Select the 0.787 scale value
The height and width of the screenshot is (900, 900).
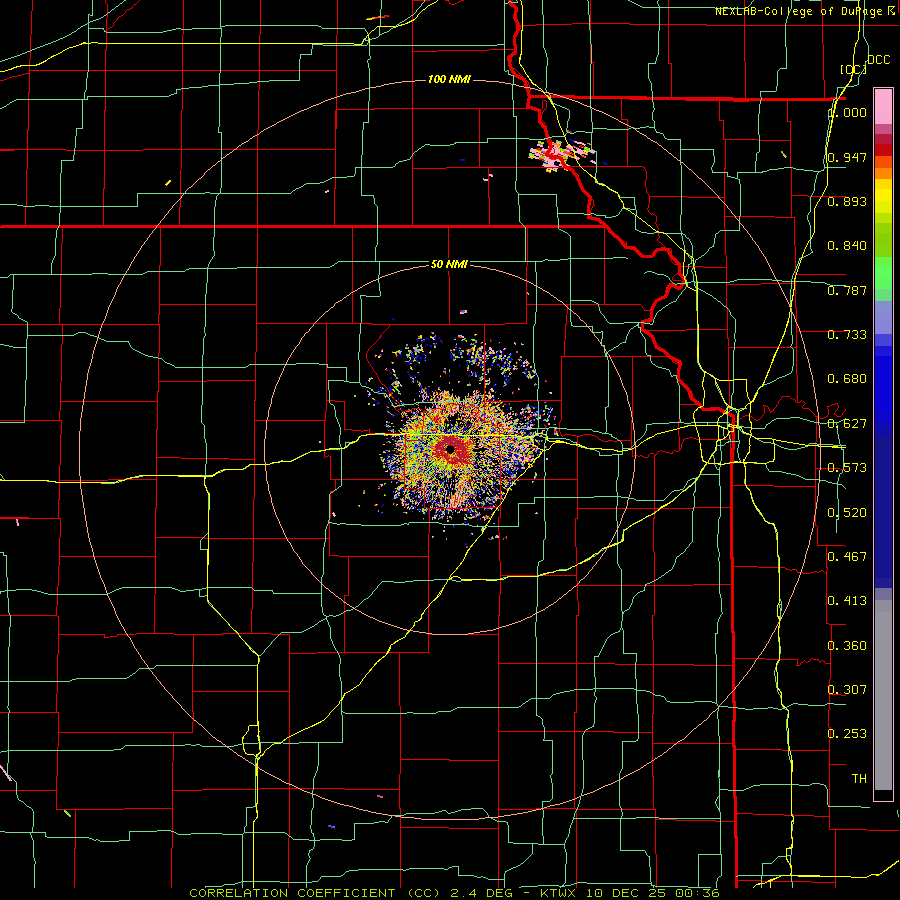pyautogui.click(x=847, y=290)
